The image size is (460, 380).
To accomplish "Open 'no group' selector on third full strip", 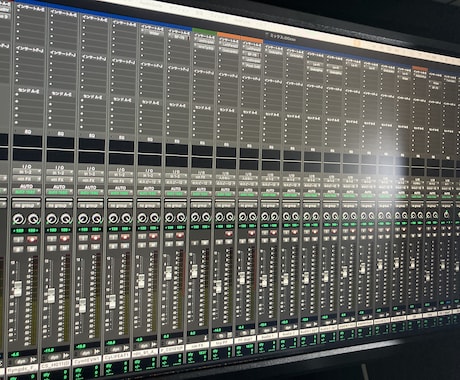I will coord(91,205).
